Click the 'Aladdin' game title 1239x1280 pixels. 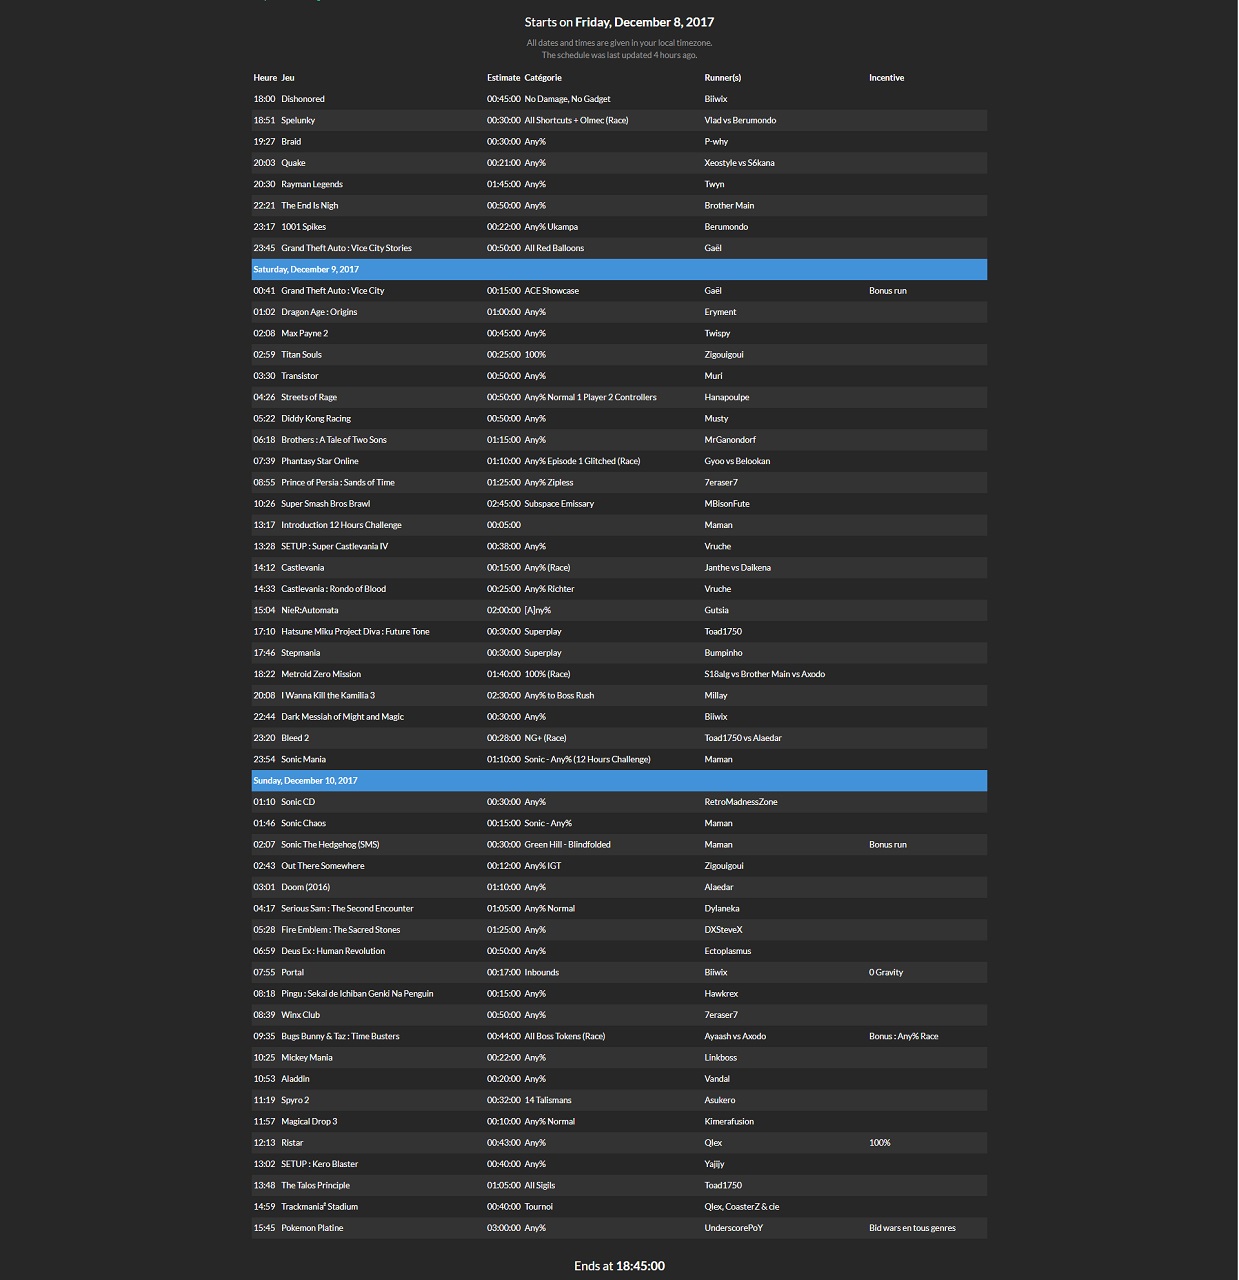[296, 1079]
